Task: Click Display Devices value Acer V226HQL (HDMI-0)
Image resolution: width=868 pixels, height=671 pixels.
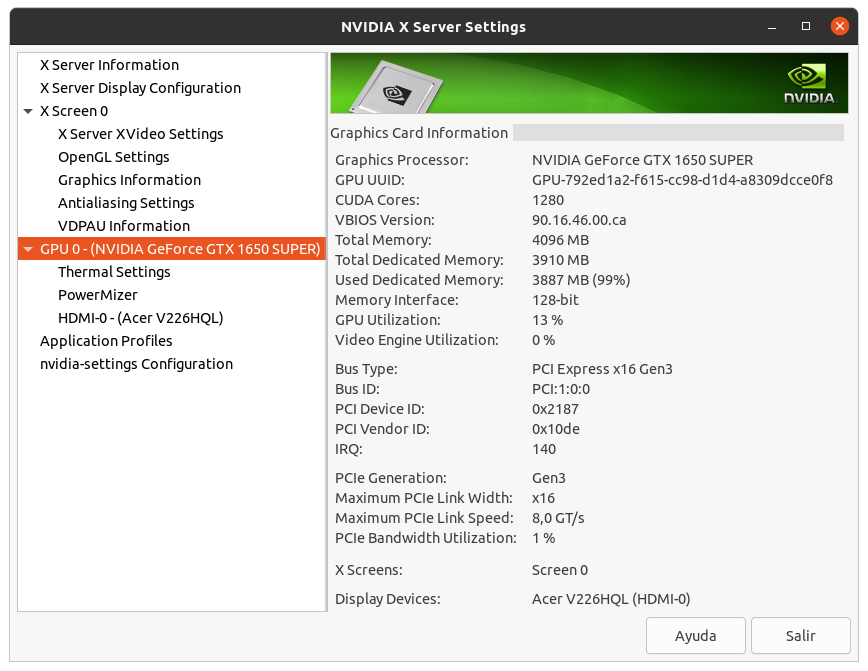Action: point(611,598)
